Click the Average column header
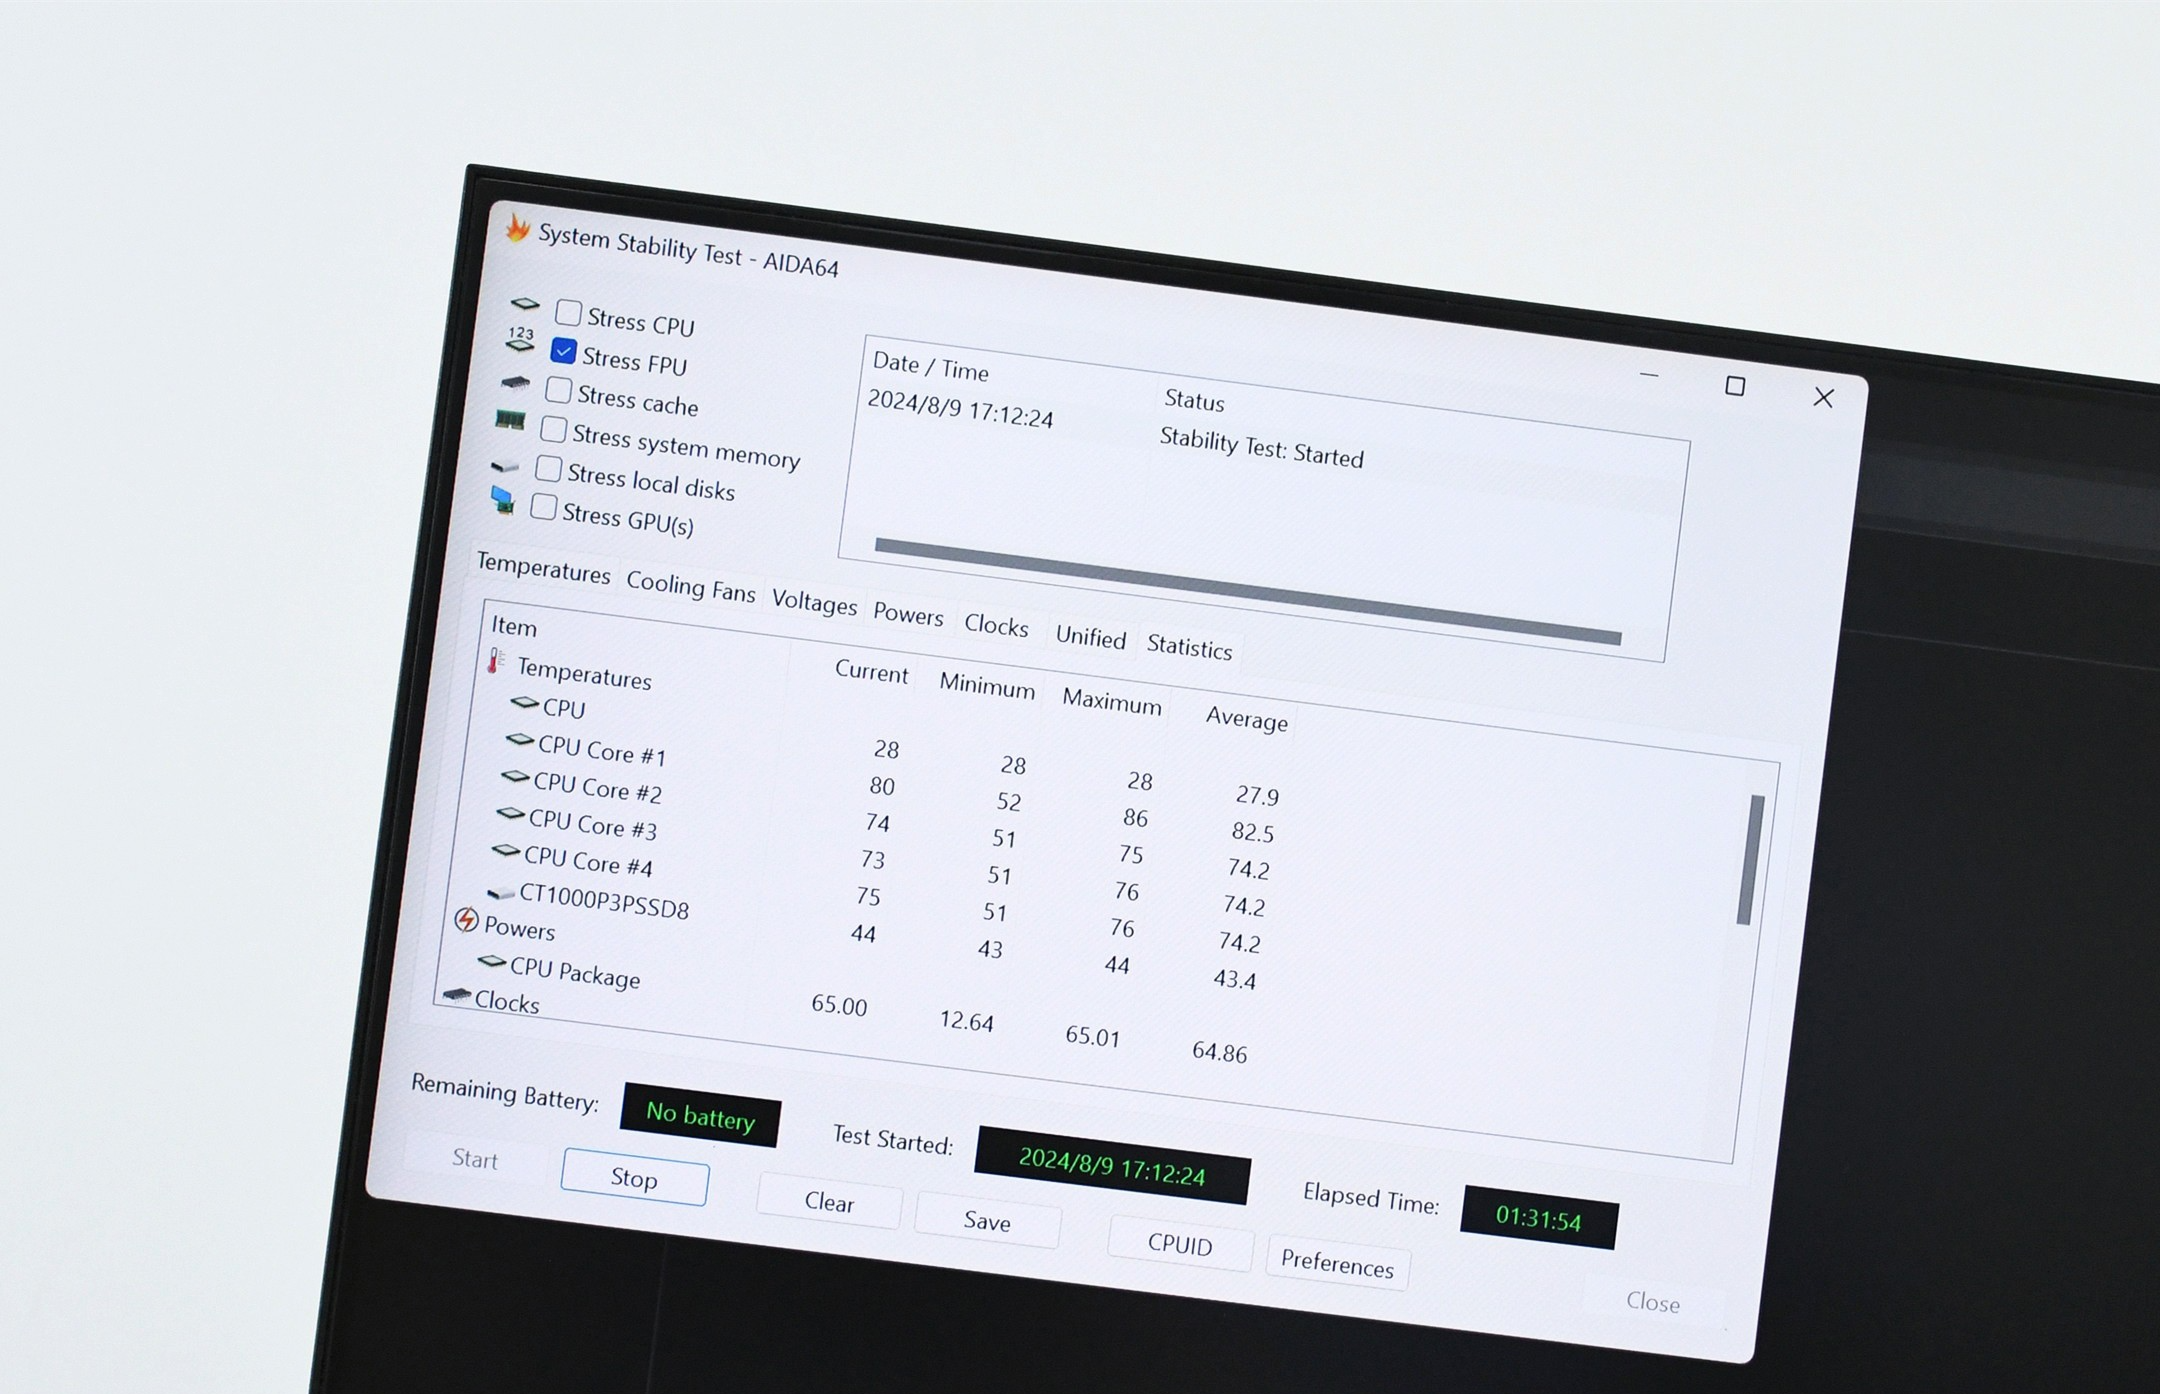The height and width of the screenshot is (1394, 2160). (1246, 718)
